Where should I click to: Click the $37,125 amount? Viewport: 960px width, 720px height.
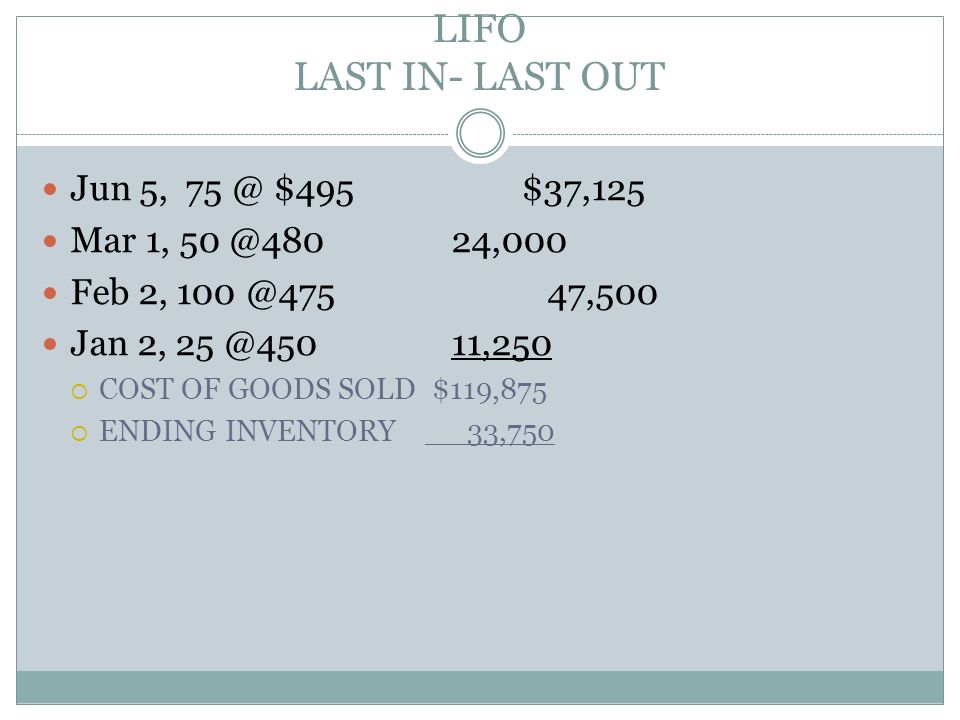pos(583,190)
